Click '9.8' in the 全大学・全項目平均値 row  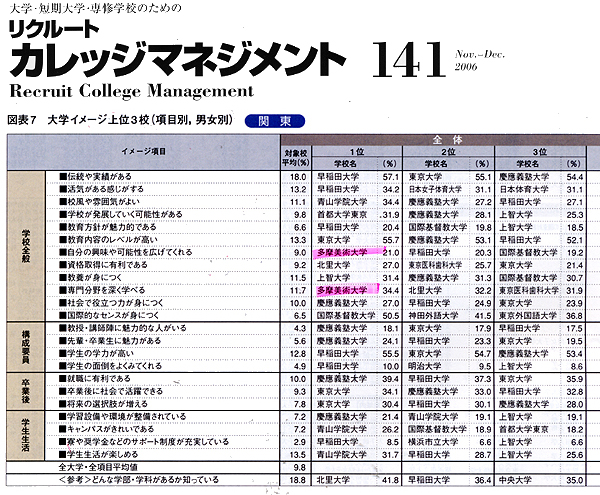point(299,467)
